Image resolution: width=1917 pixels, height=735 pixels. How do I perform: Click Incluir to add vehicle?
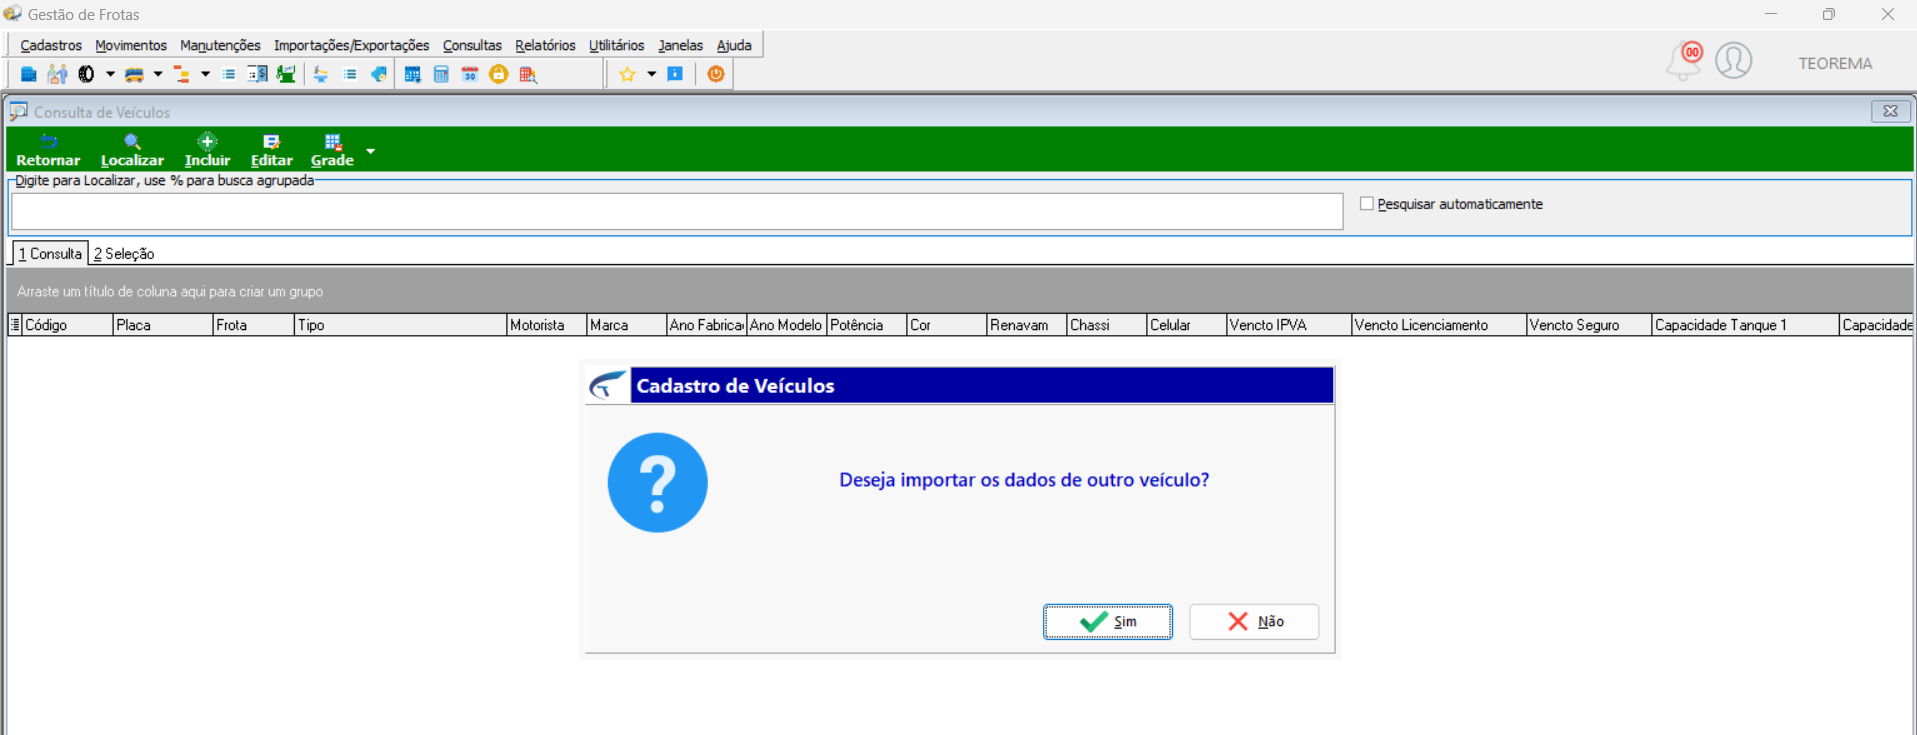coord(207,150)
